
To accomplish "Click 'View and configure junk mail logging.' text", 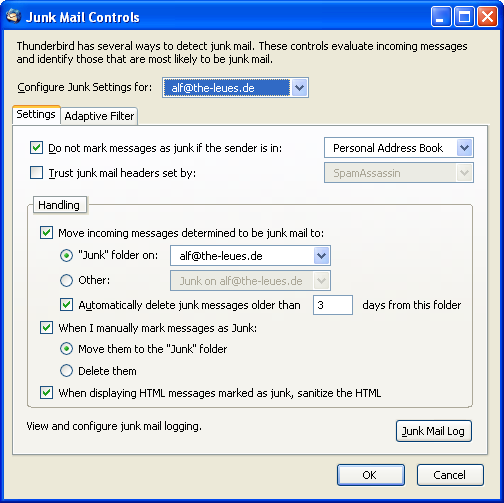I will pyautogui.click(x=114, y=426).
